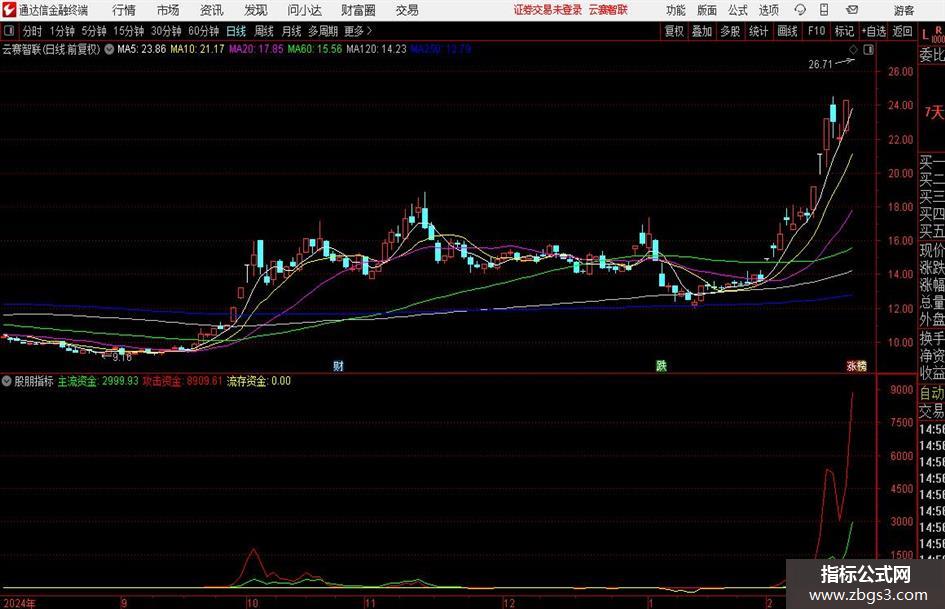This screenshot has height=609, width=945.
Task: Open the 选项 menu
Action: pos(768,10)
